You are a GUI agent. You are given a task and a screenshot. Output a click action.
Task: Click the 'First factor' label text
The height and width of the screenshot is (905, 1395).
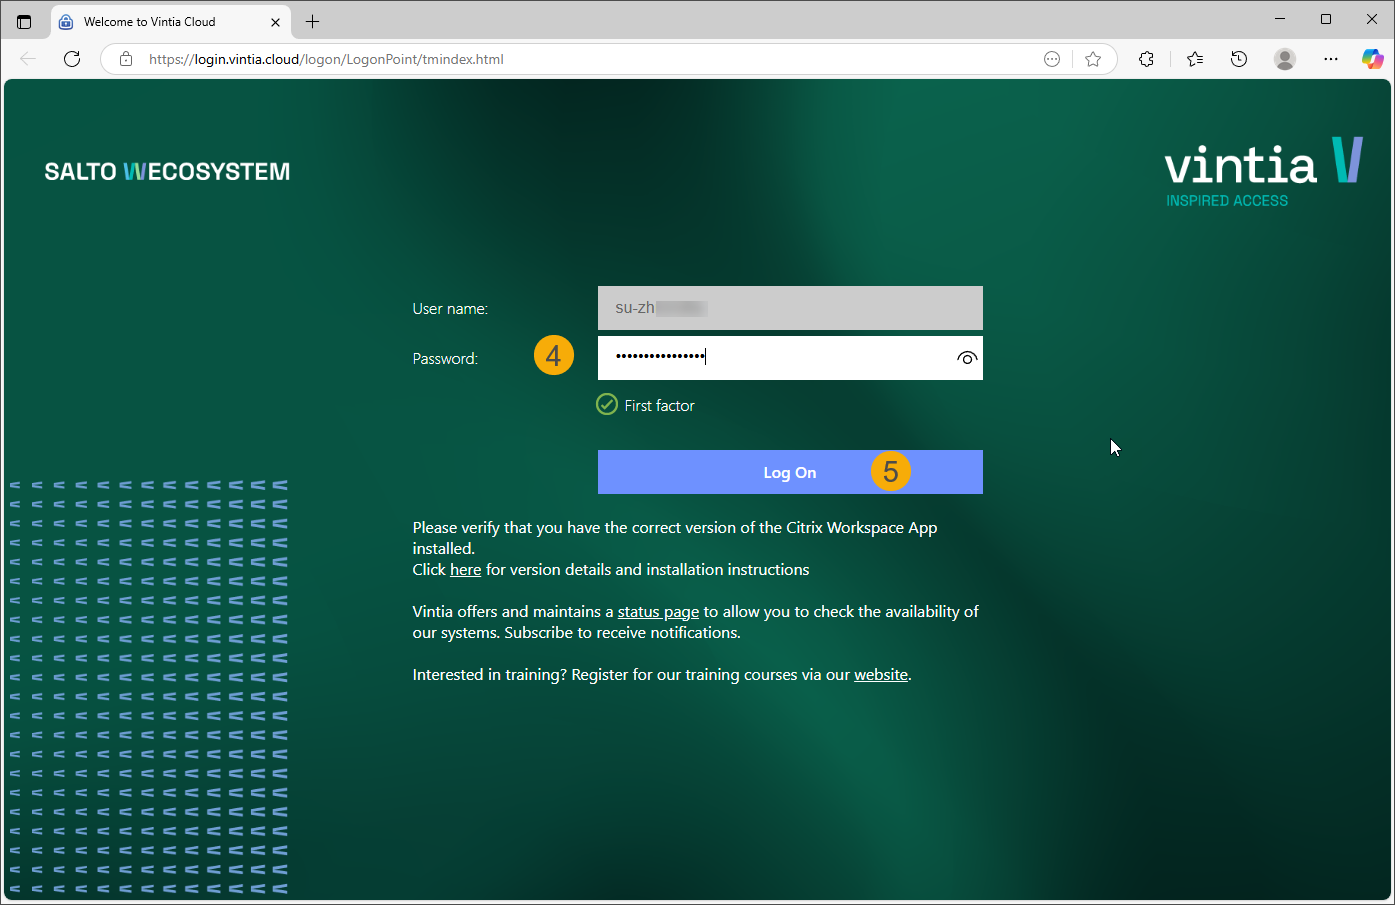click(x=659, y=405)
